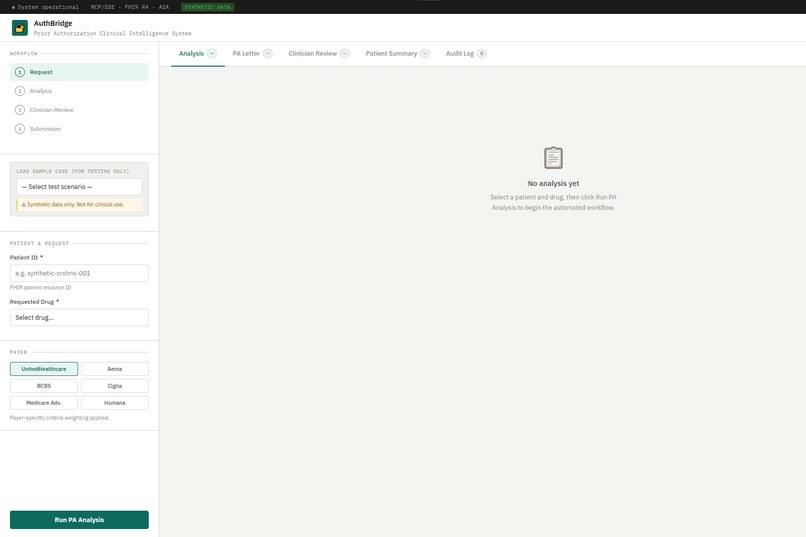This screenshot has width=806, height=537.
Task: Click 'FHIR patient resource ID' hint text
Action: (41, 288)
